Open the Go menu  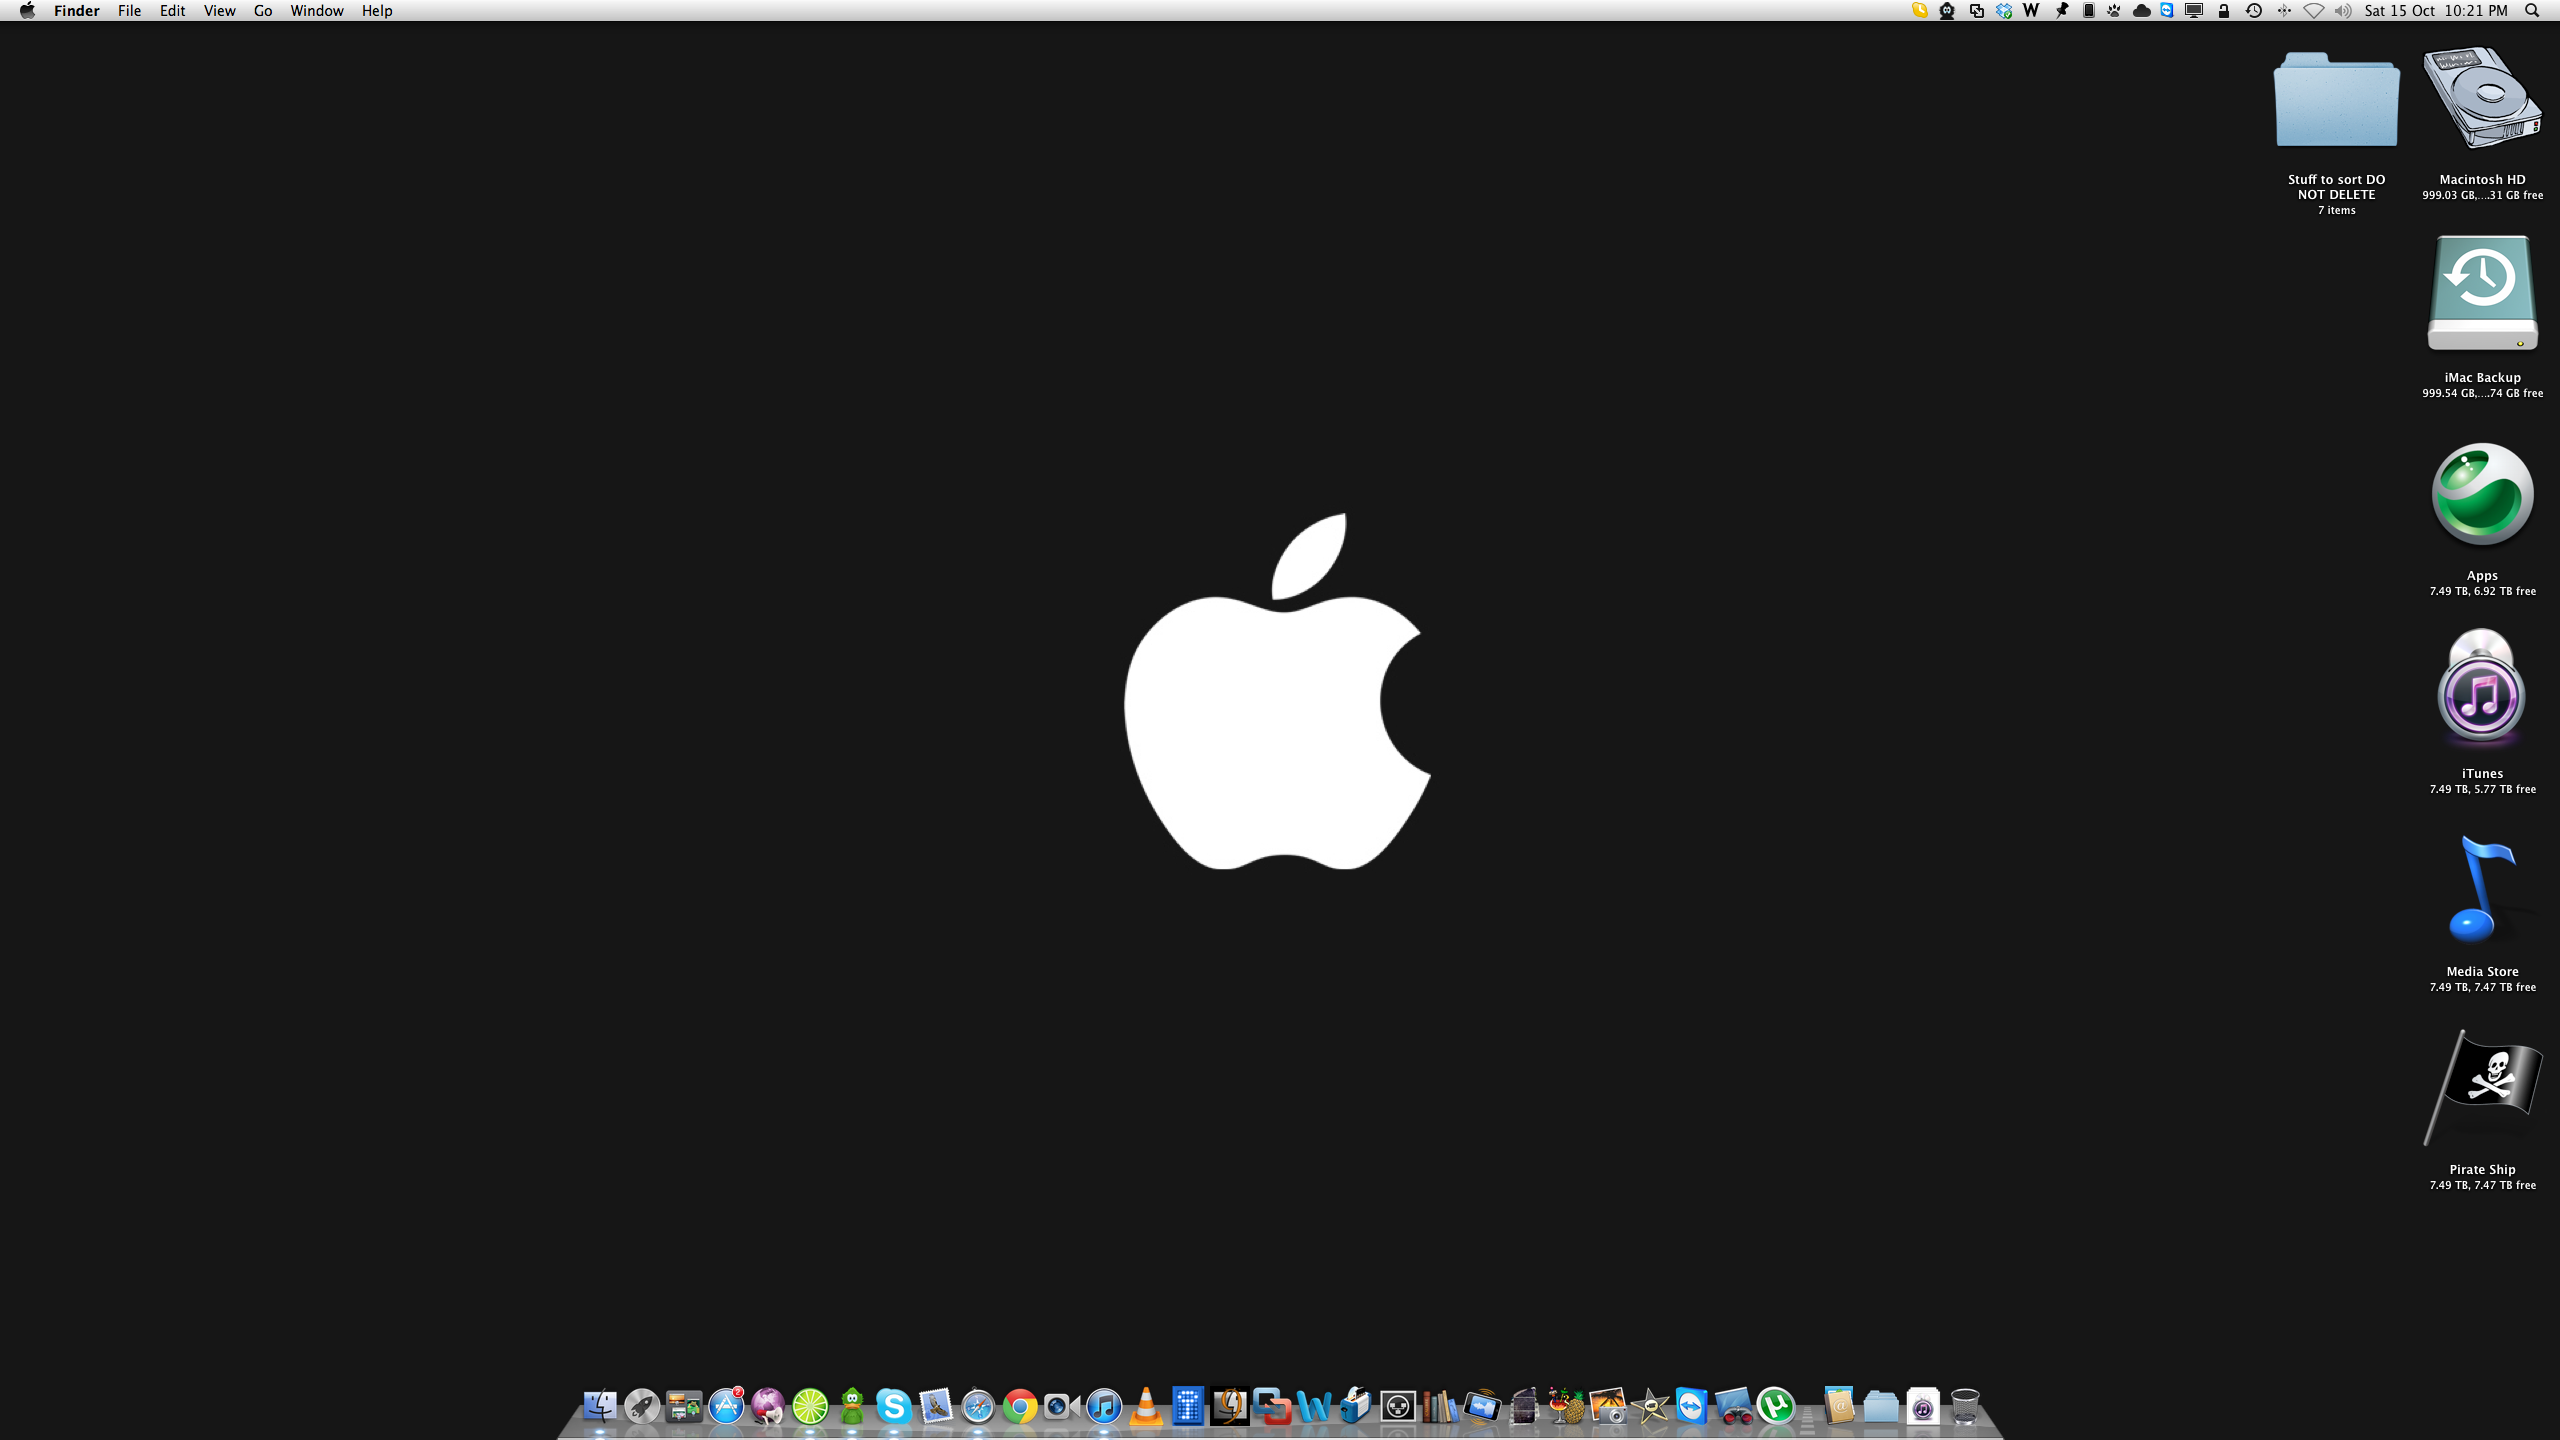(x=263, y=11)
